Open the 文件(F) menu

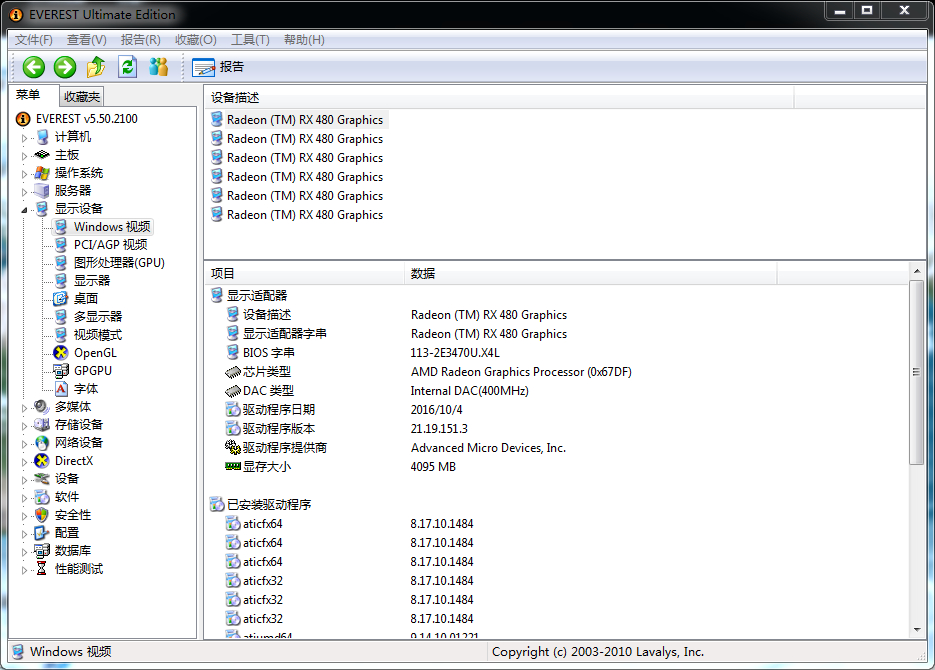[33, 40]
